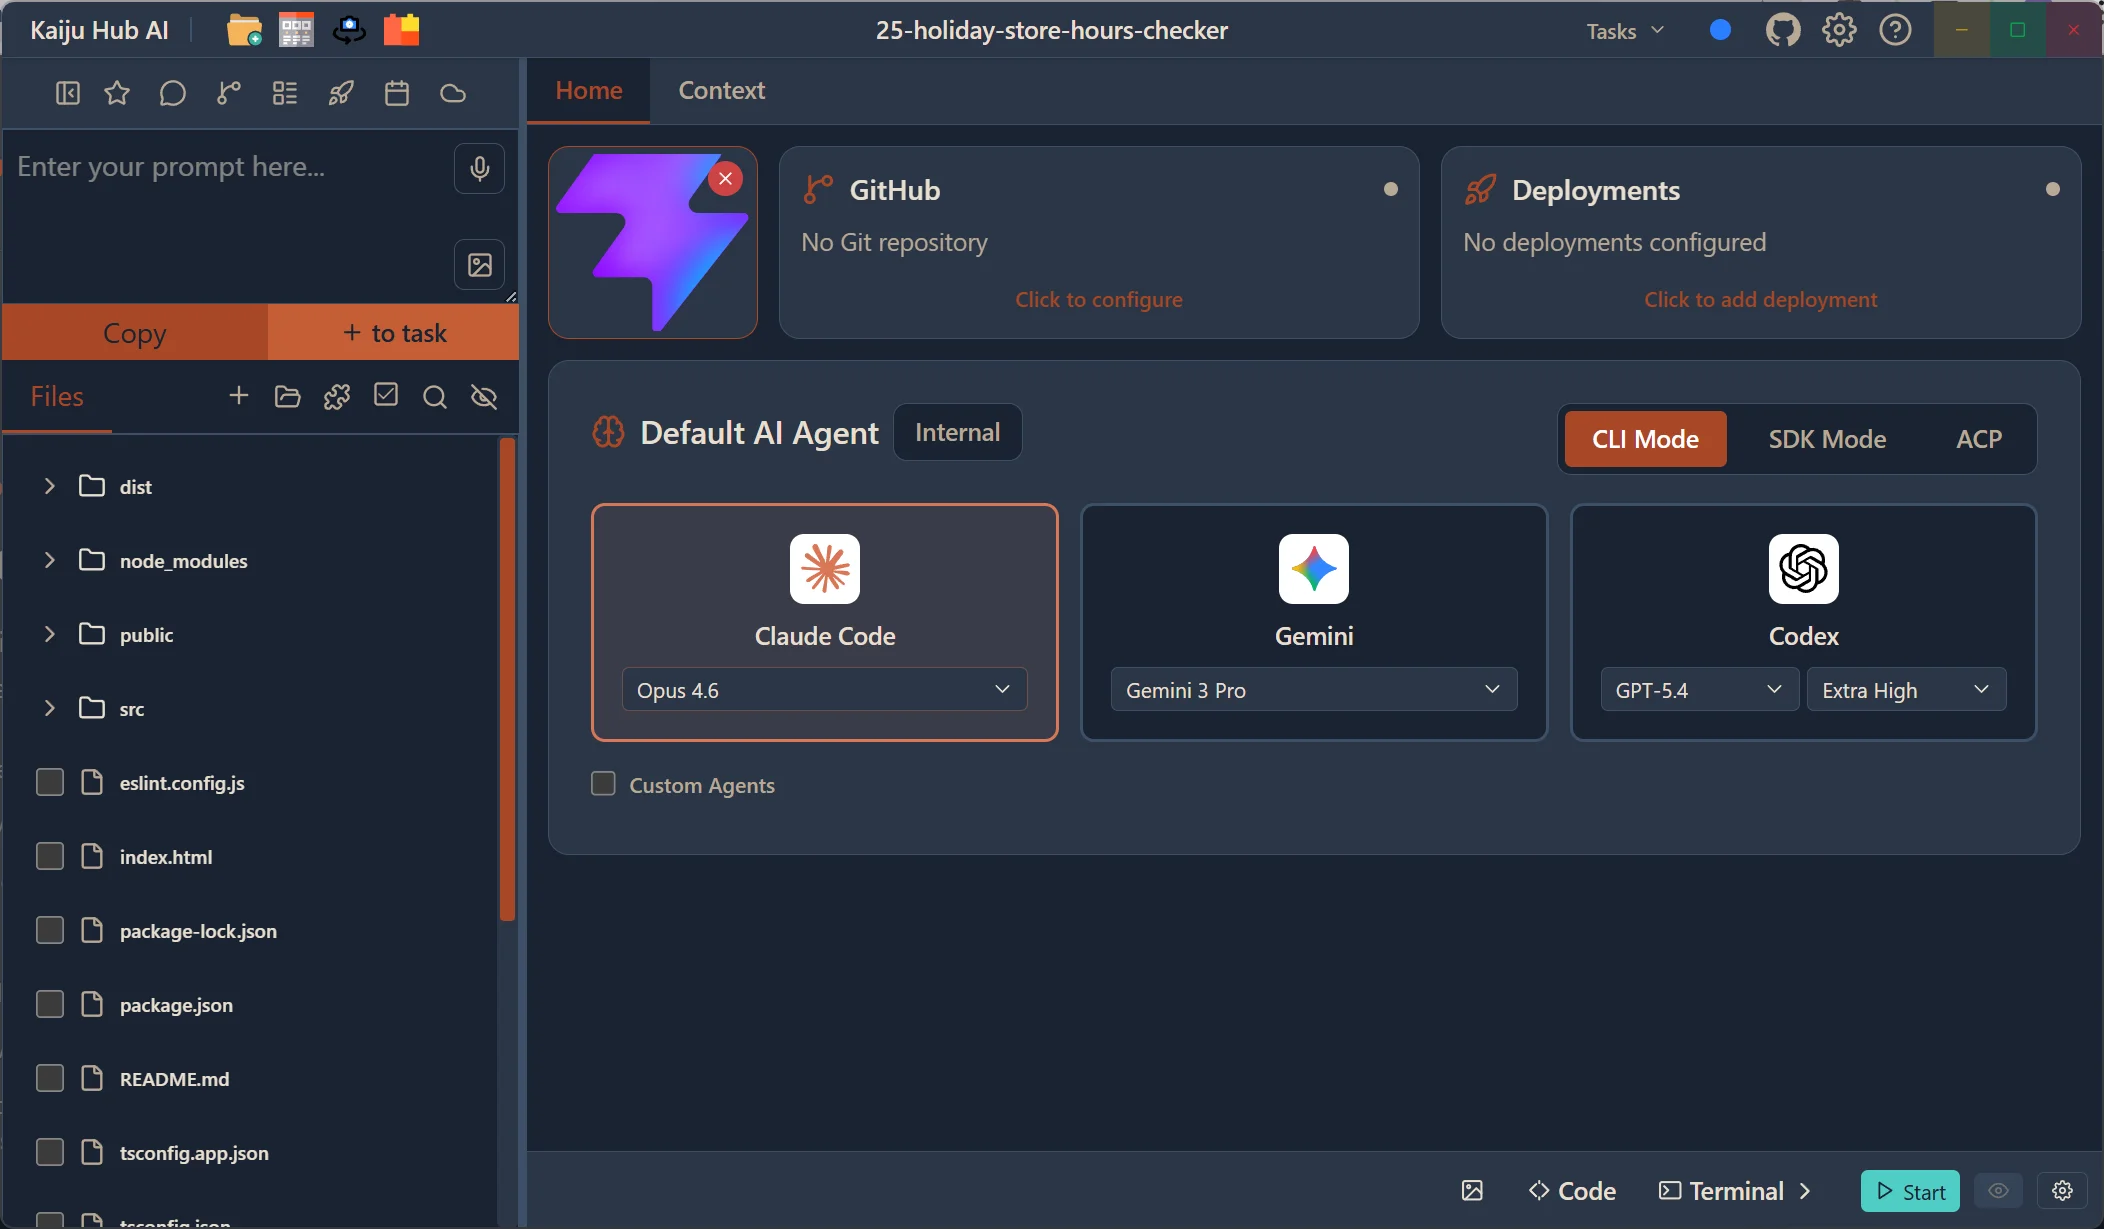This screenshot has height=1229, width=2104.
Task: Open chat bubble icon
Action: [172, 93]
